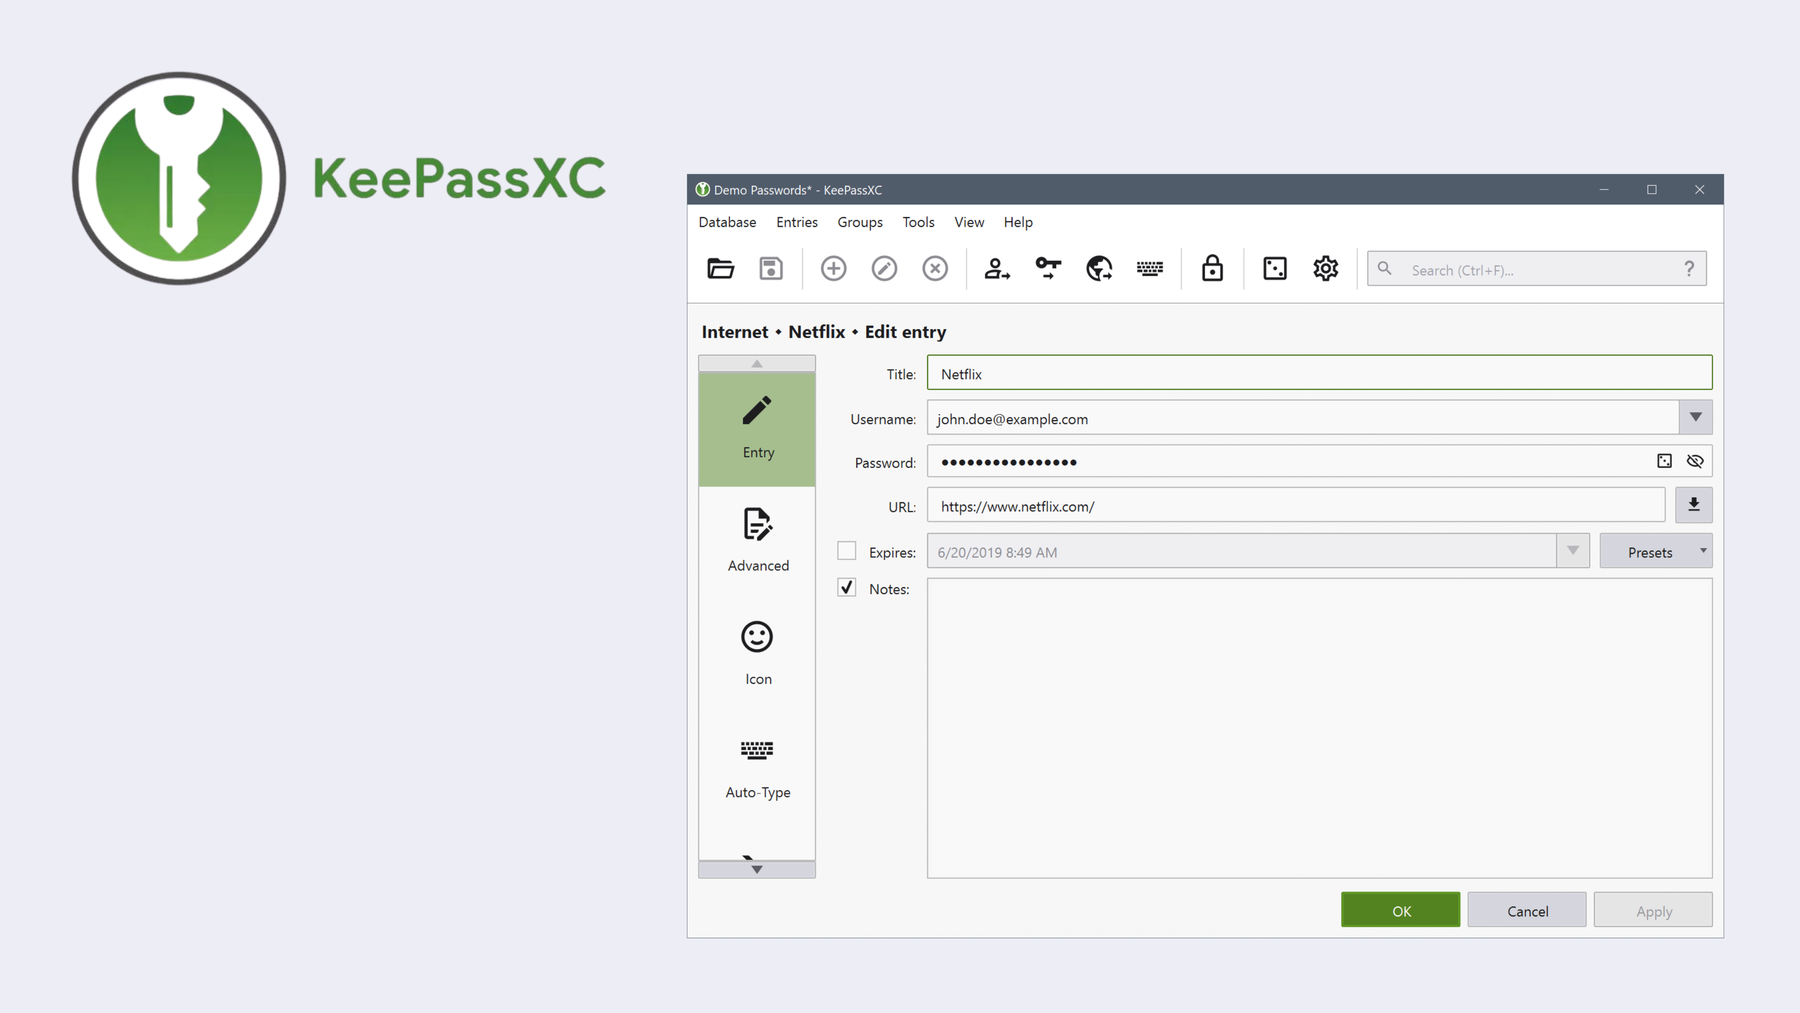
Task: Open the Tools menu
Action: pyautogui.click(x=918, y=222)
